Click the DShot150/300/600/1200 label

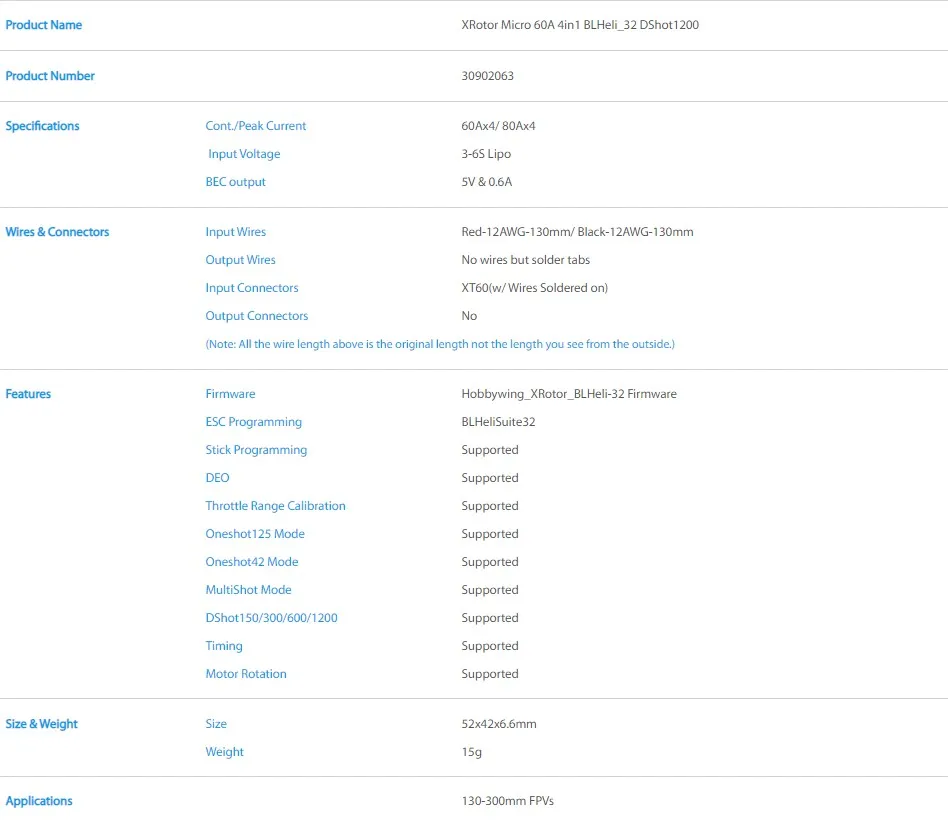[x=271, y=617]
